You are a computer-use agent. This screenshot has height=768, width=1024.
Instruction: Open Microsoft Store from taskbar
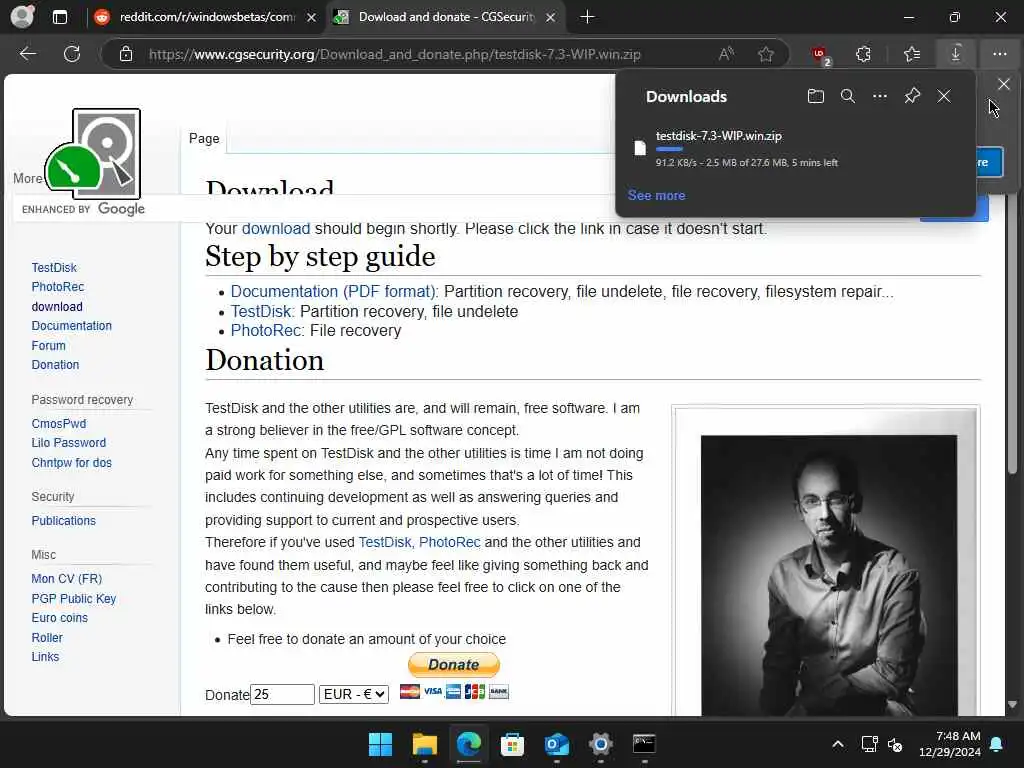click(512, 744)
